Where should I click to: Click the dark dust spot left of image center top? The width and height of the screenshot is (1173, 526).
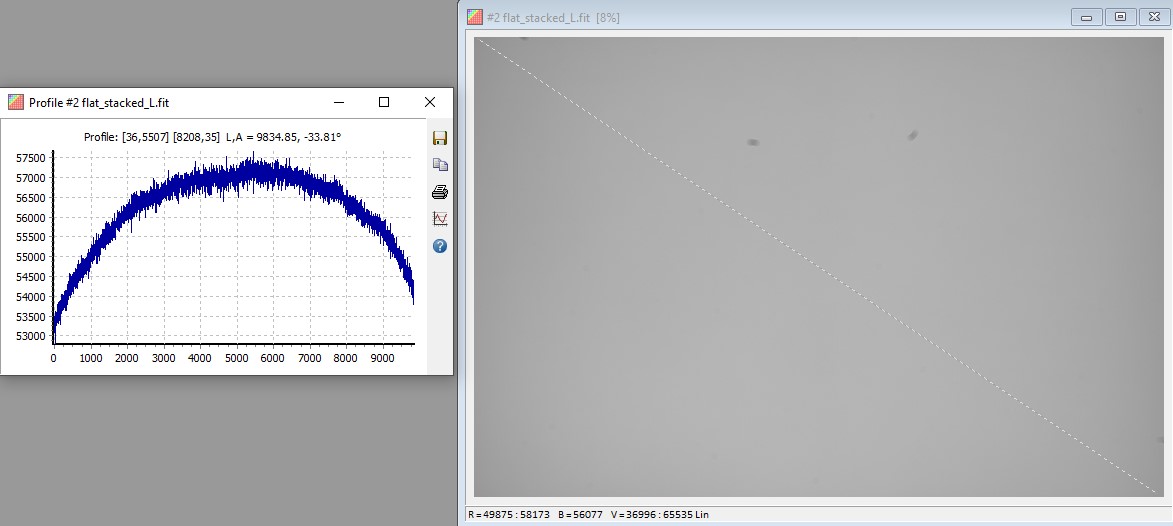pyautogui.click(x=752, y=142)
